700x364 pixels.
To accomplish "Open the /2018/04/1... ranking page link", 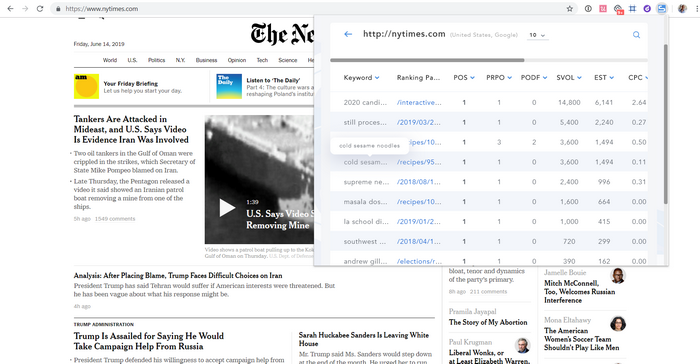I will coord(418,242).
